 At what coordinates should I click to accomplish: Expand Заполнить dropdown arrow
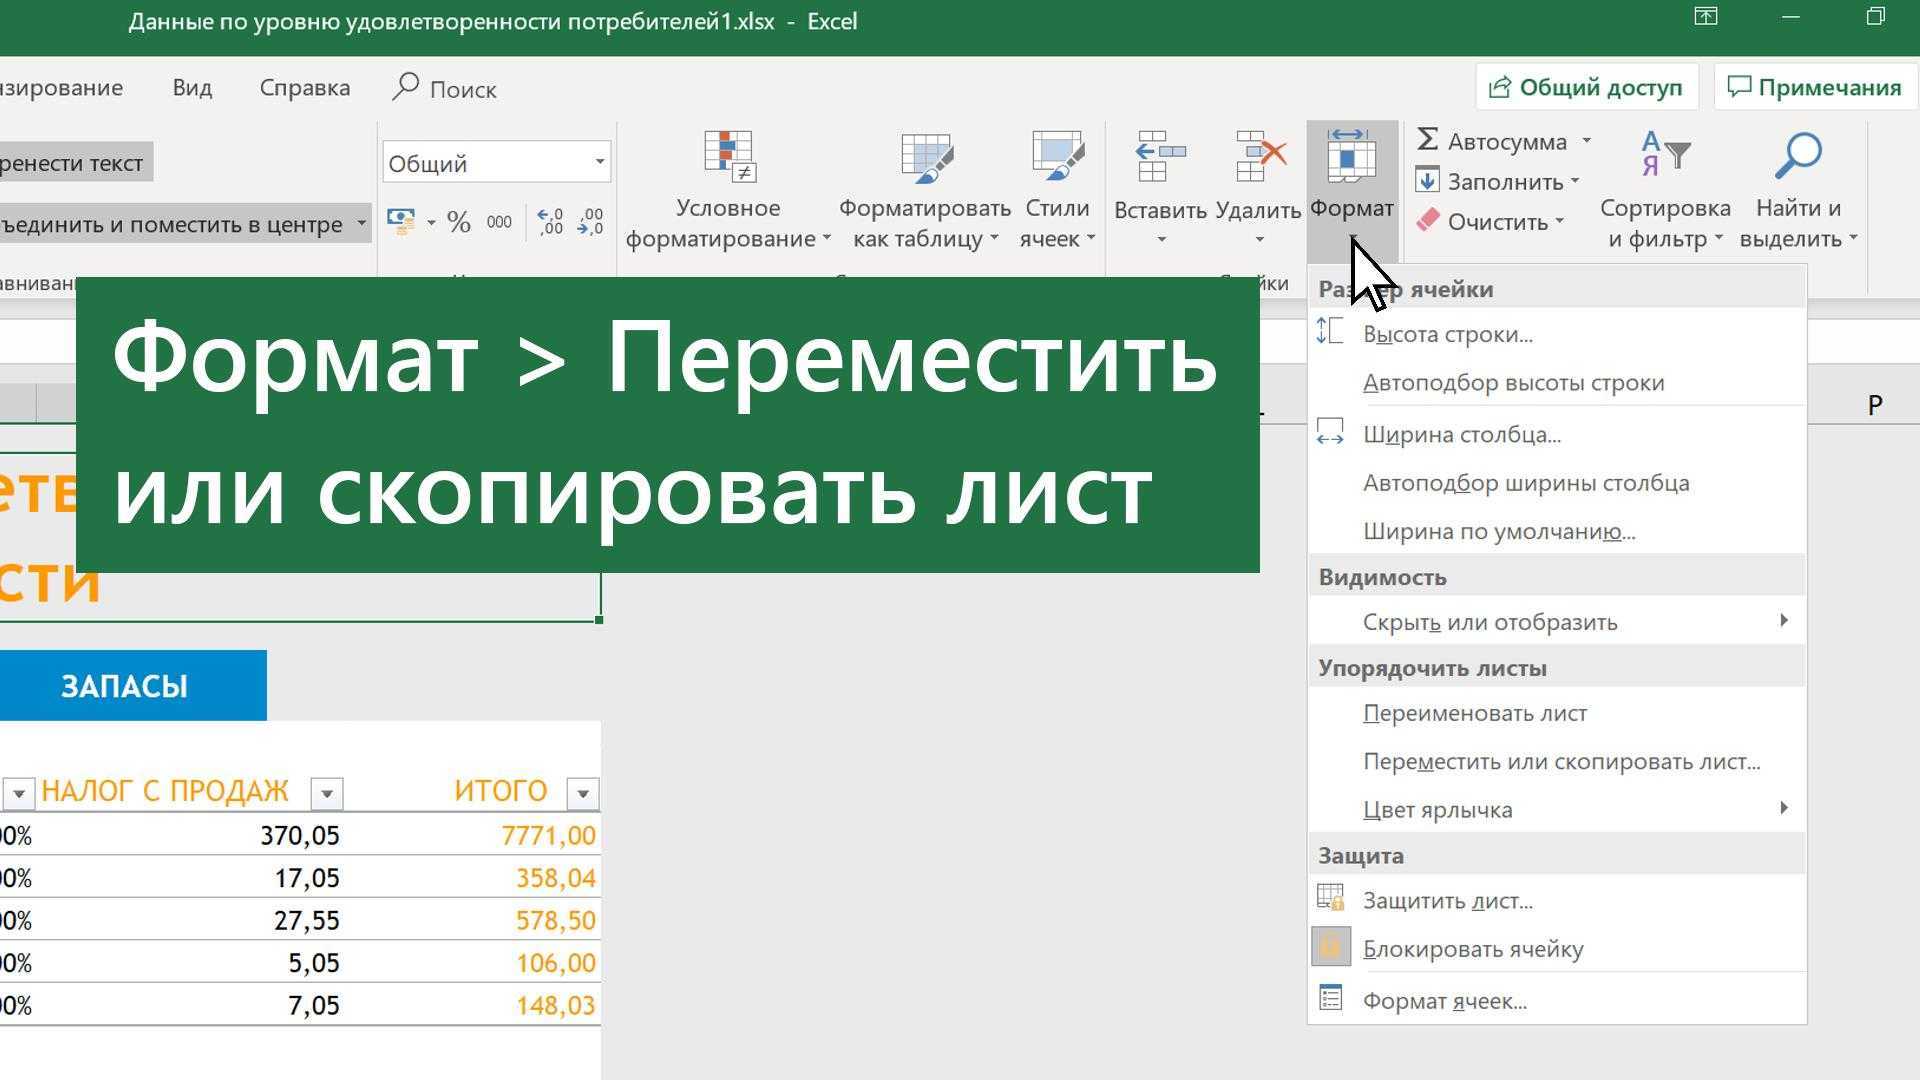coord(1575,181)
